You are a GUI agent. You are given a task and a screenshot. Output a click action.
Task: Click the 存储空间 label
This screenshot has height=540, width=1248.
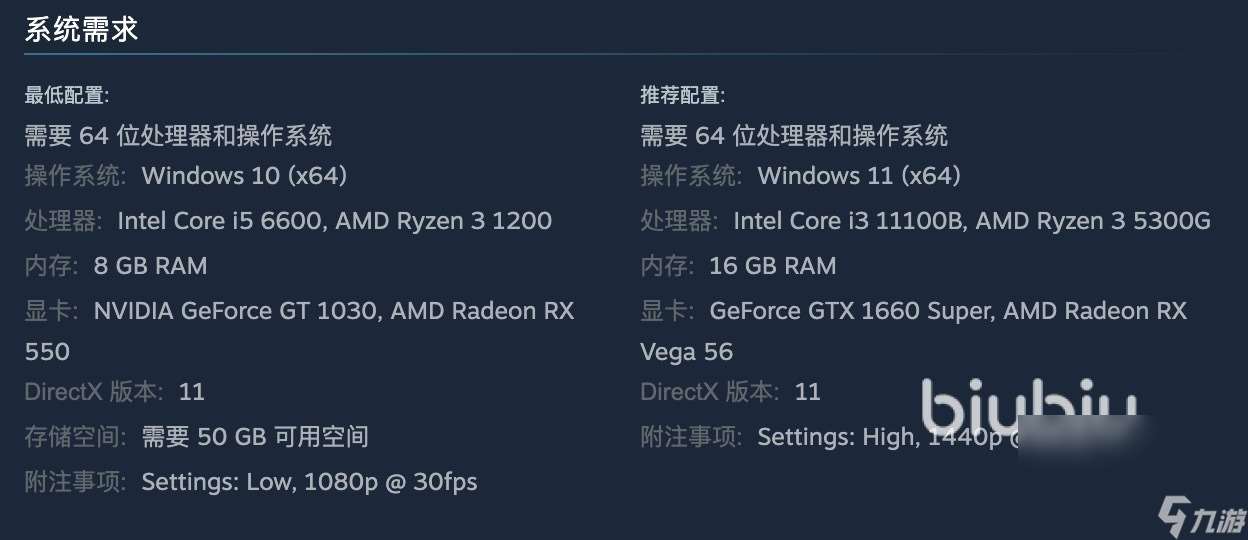coord(75,437)
